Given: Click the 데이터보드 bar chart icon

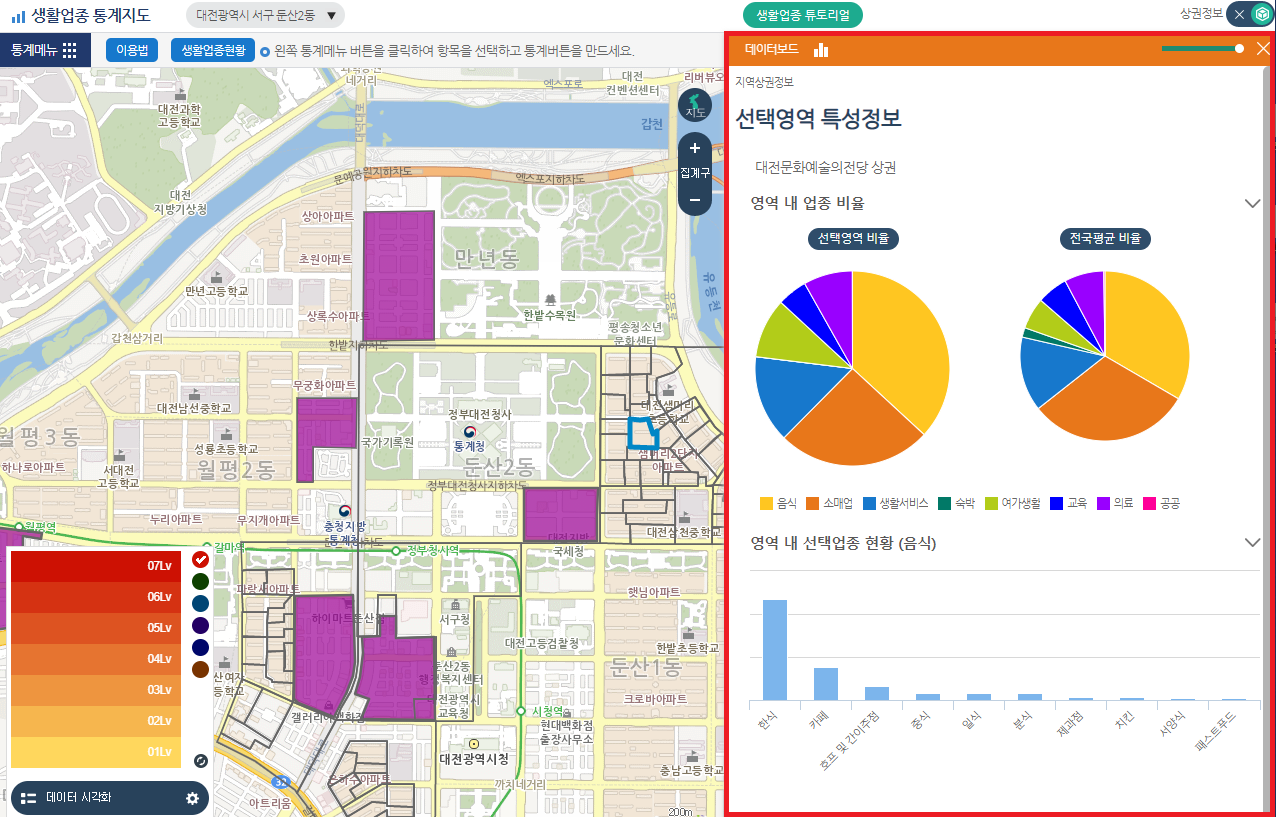Looking at the screenshot, I should pos(821,49).
